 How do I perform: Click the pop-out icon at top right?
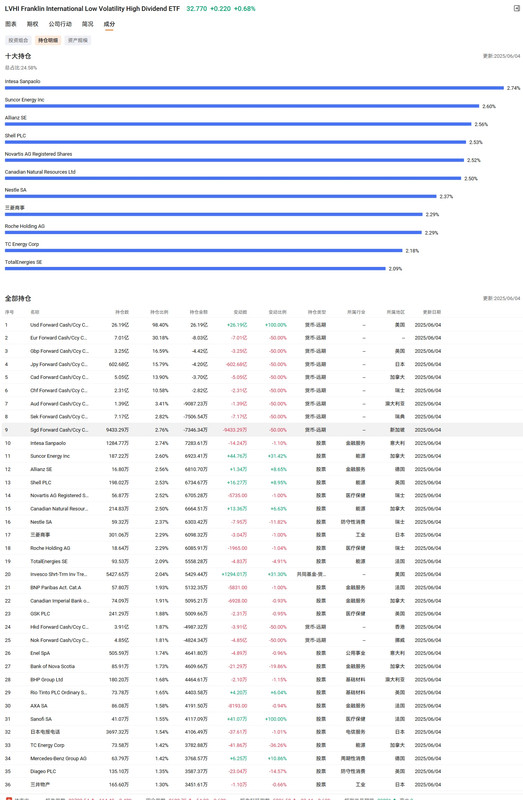[x=516, y=8]
